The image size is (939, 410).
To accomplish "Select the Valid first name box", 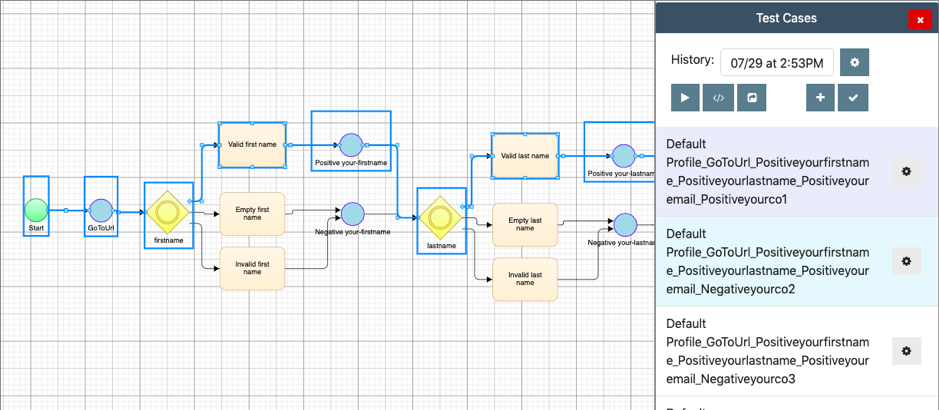I will 252,145.
